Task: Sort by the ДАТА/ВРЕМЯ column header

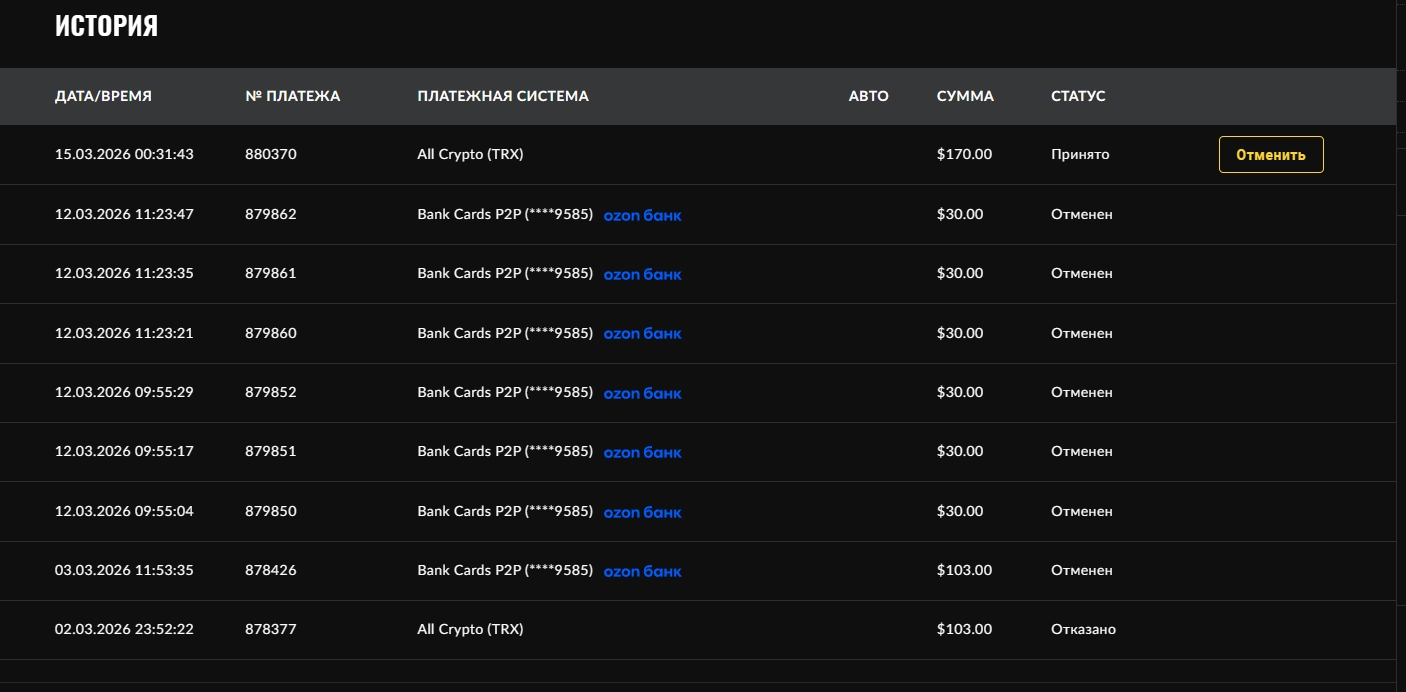Action: coord(103,96)
